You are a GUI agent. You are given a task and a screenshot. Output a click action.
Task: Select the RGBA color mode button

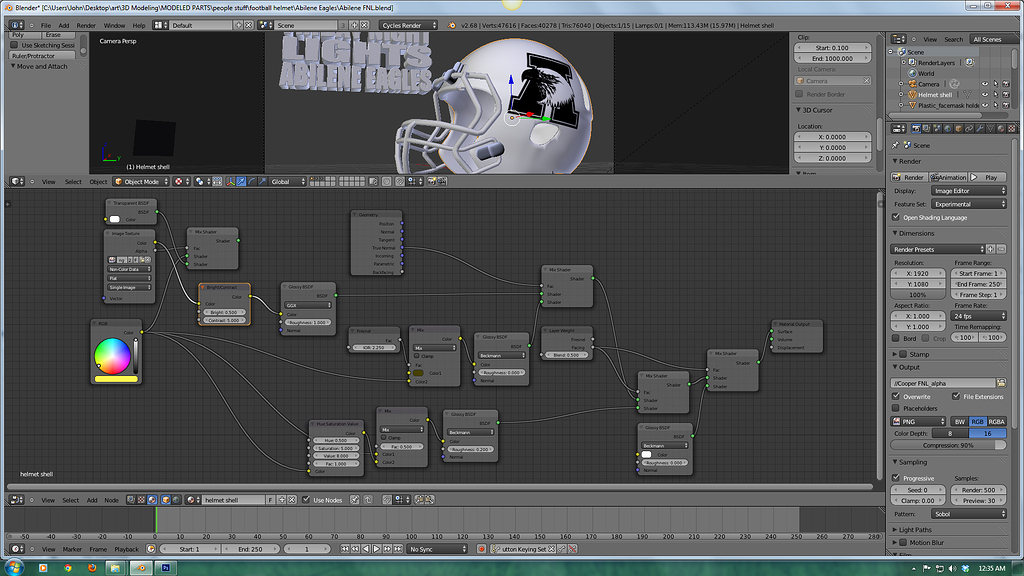pyautogui.click(x=997, y=422)
